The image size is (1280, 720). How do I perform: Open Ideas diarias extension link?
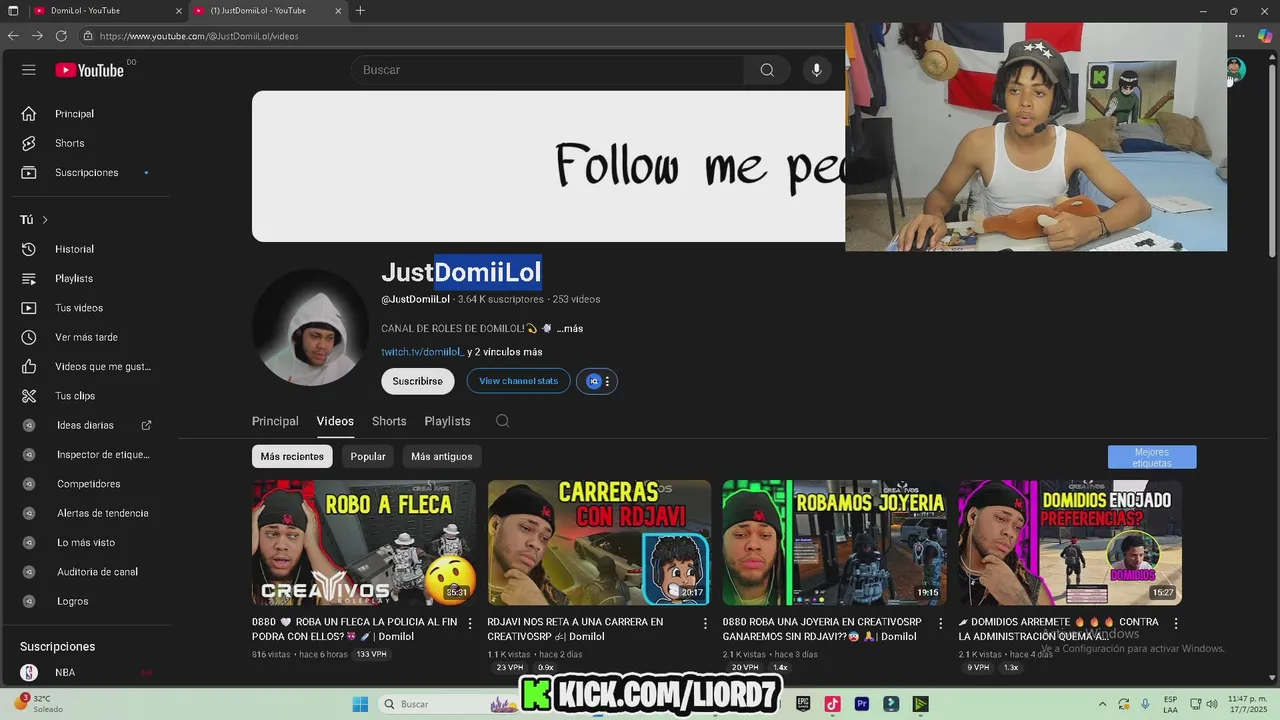(85, 425)
